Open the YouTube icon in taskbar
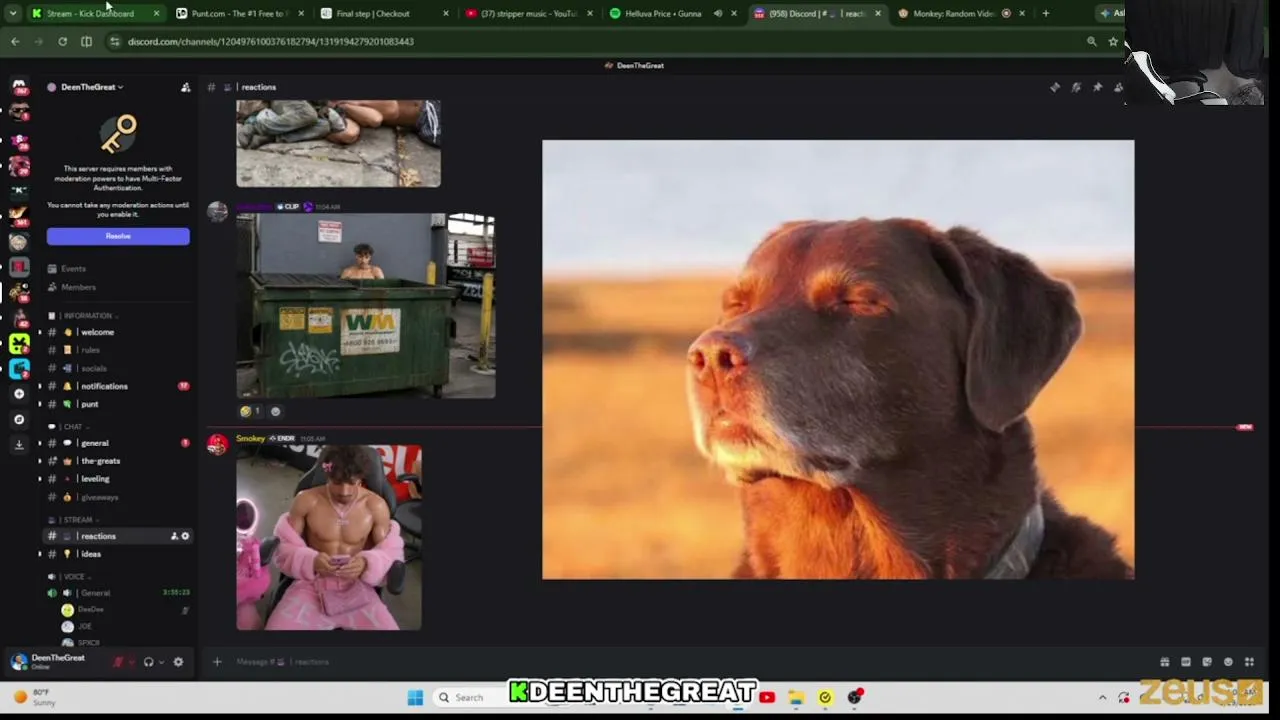 pyautogui.click(x=767, y=697)
